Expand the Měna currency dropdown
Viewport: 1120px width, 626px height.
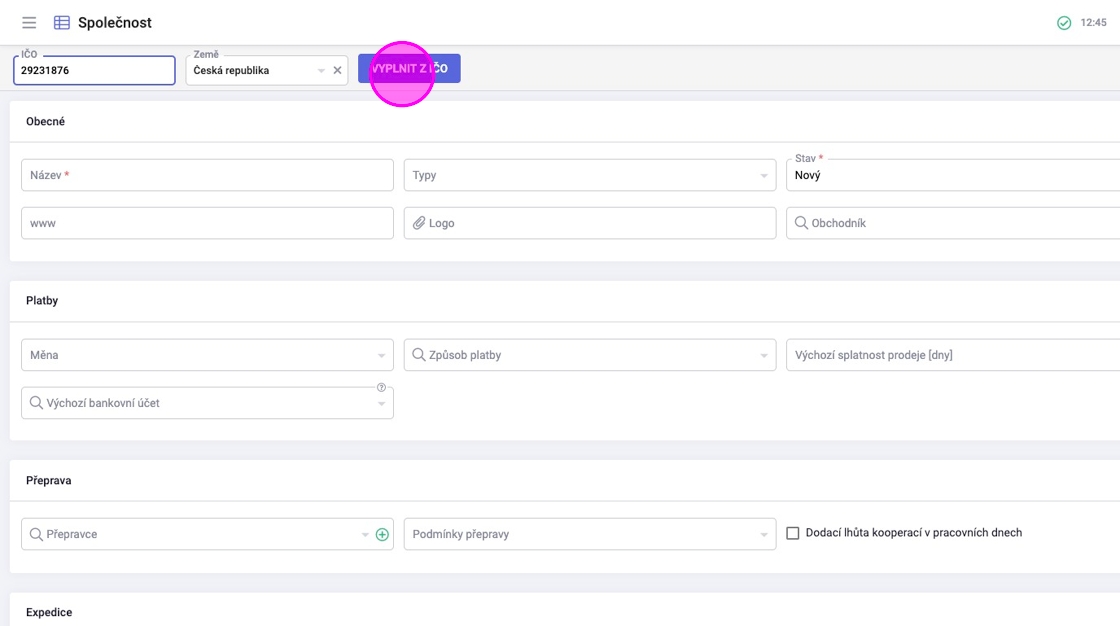point(381,356)
